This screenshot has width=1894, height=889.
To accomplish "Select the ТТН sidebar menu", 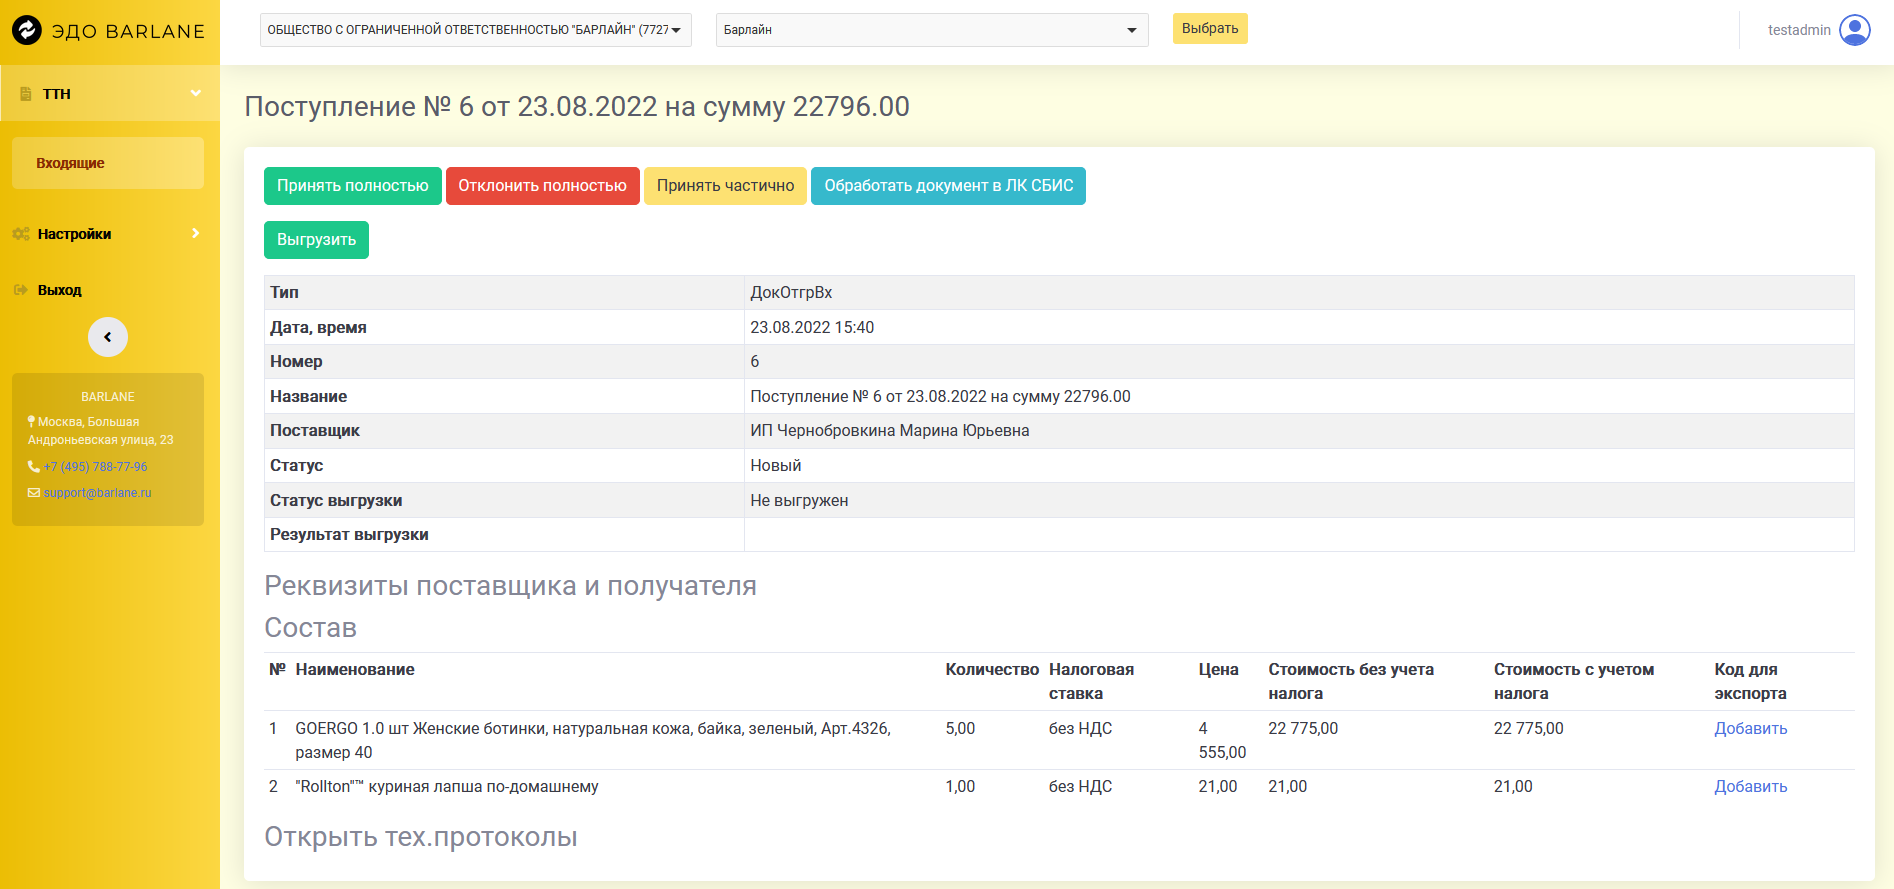I will click(x=110, y=94).
